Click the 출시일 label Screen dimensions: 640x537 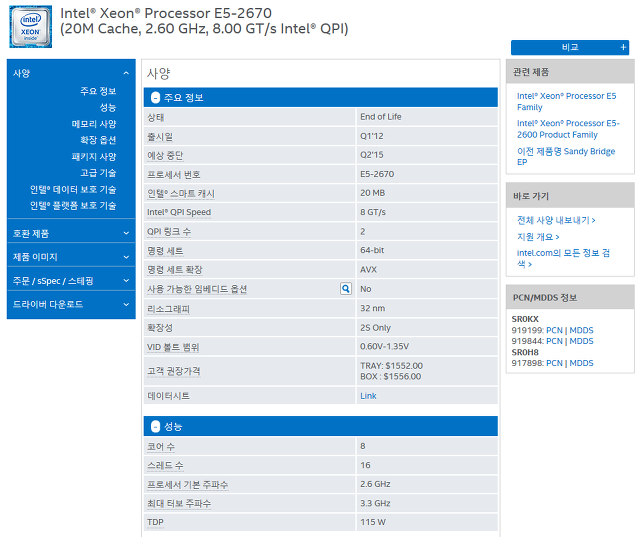[x=160, y=137]
